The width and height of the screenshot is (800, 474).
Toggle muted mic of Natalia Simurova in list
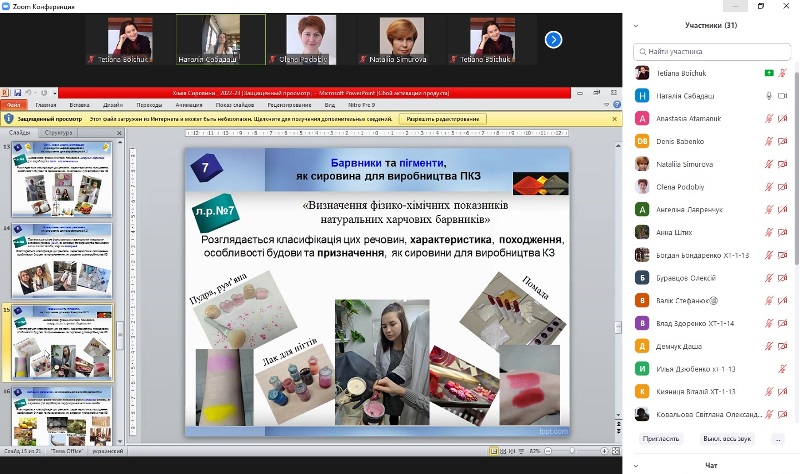coord(769,164)
